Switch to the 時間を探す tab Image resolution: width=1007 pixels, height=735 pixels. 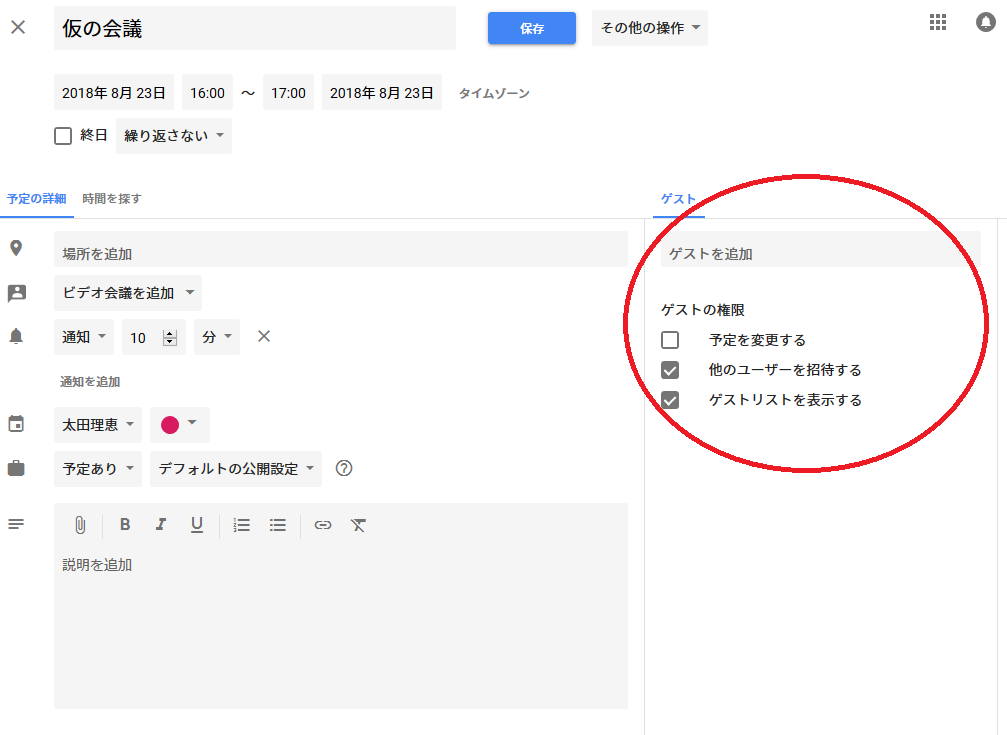coord(112,199)
